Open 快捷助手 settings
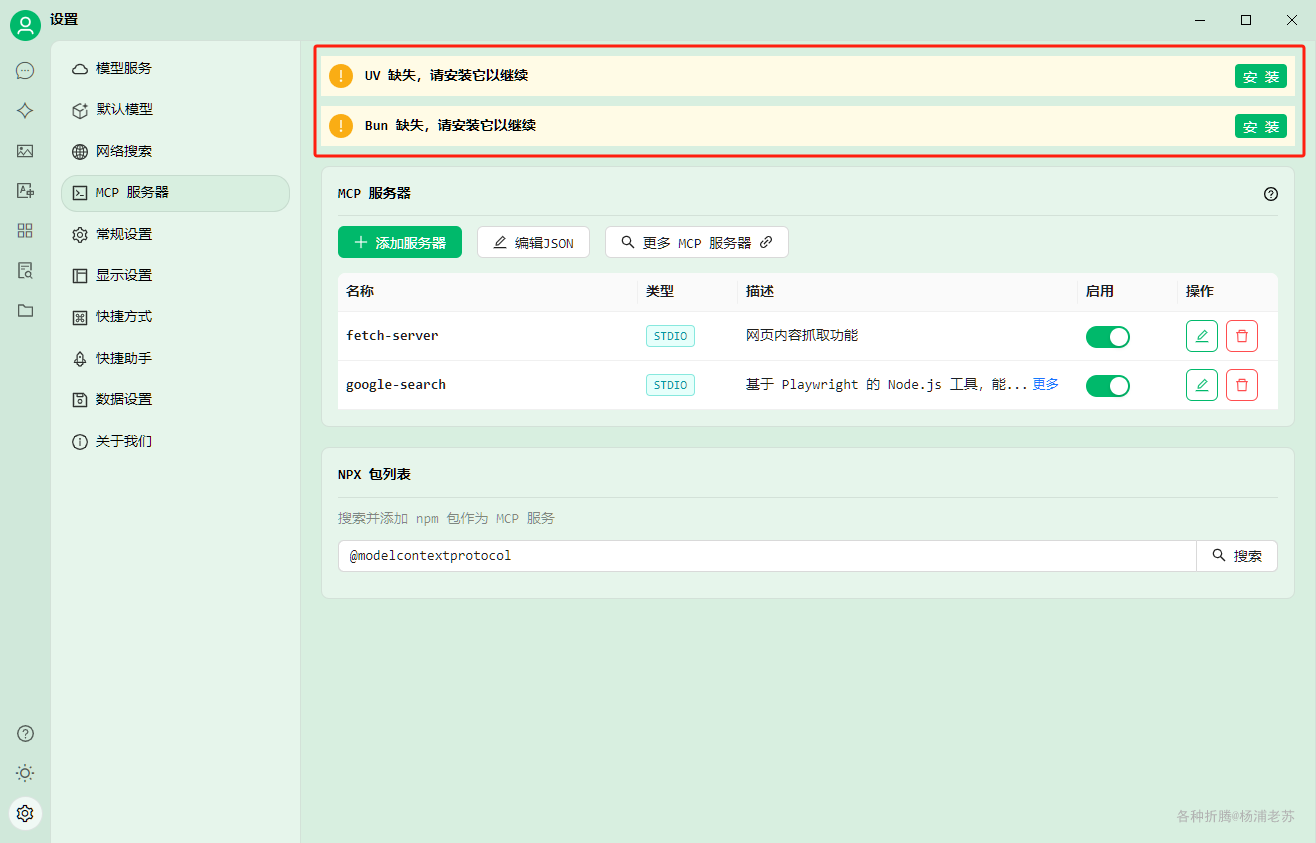The width and height of the screenshot is (1316, 843). point(175,358)
